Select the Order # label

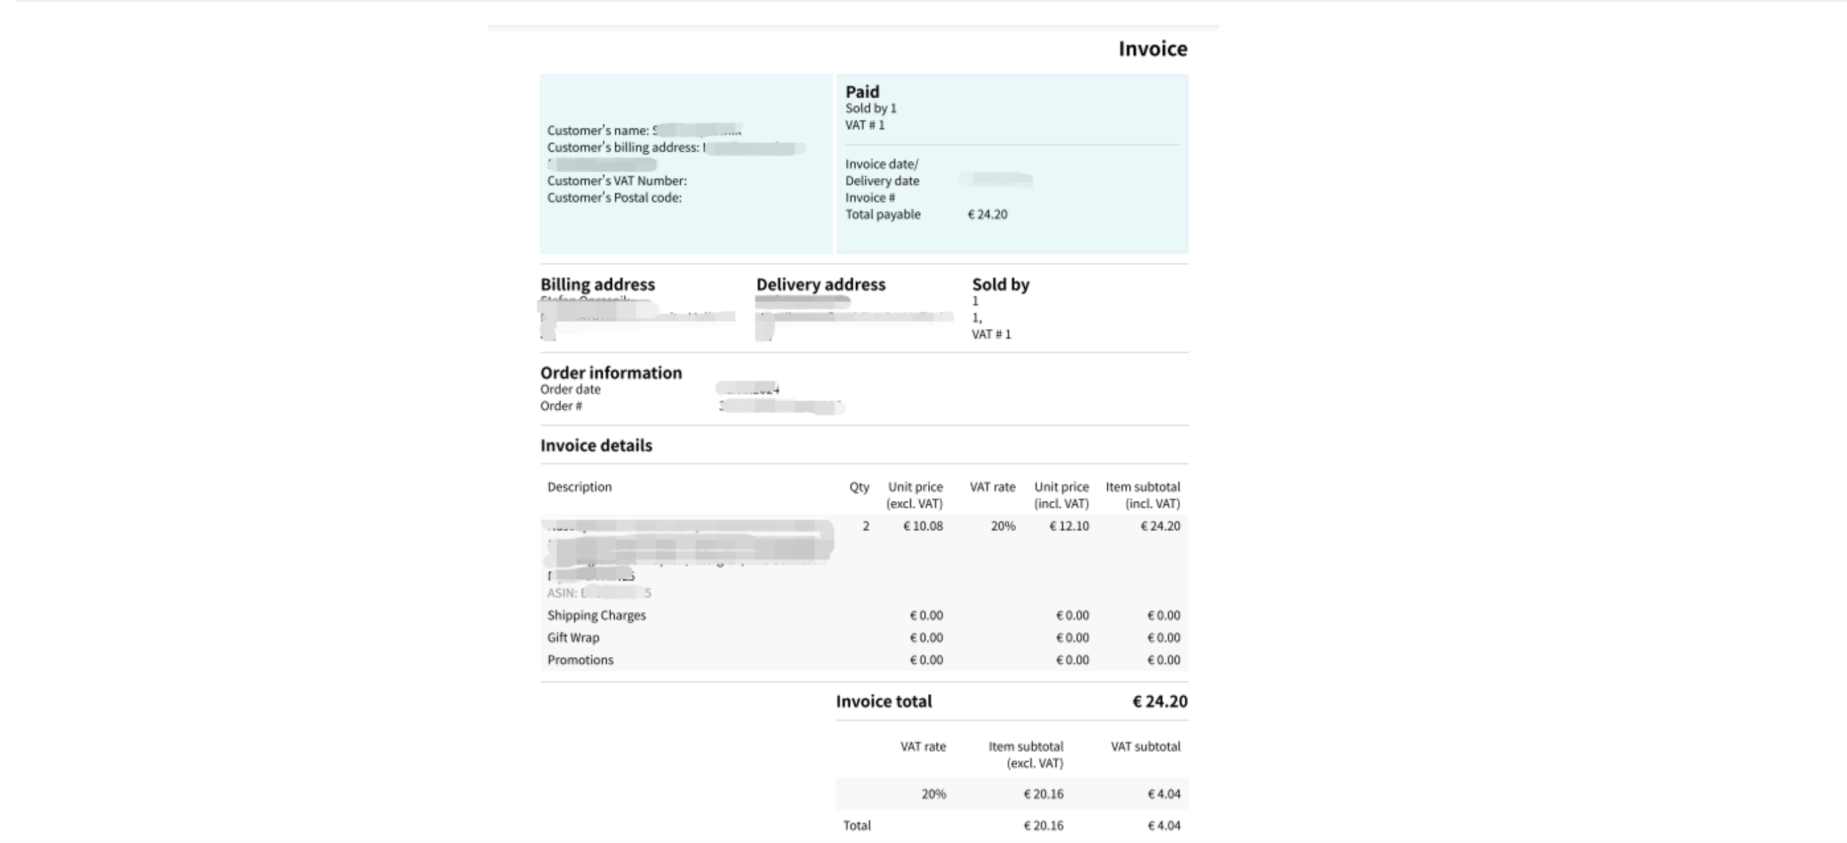click(561, 406)
